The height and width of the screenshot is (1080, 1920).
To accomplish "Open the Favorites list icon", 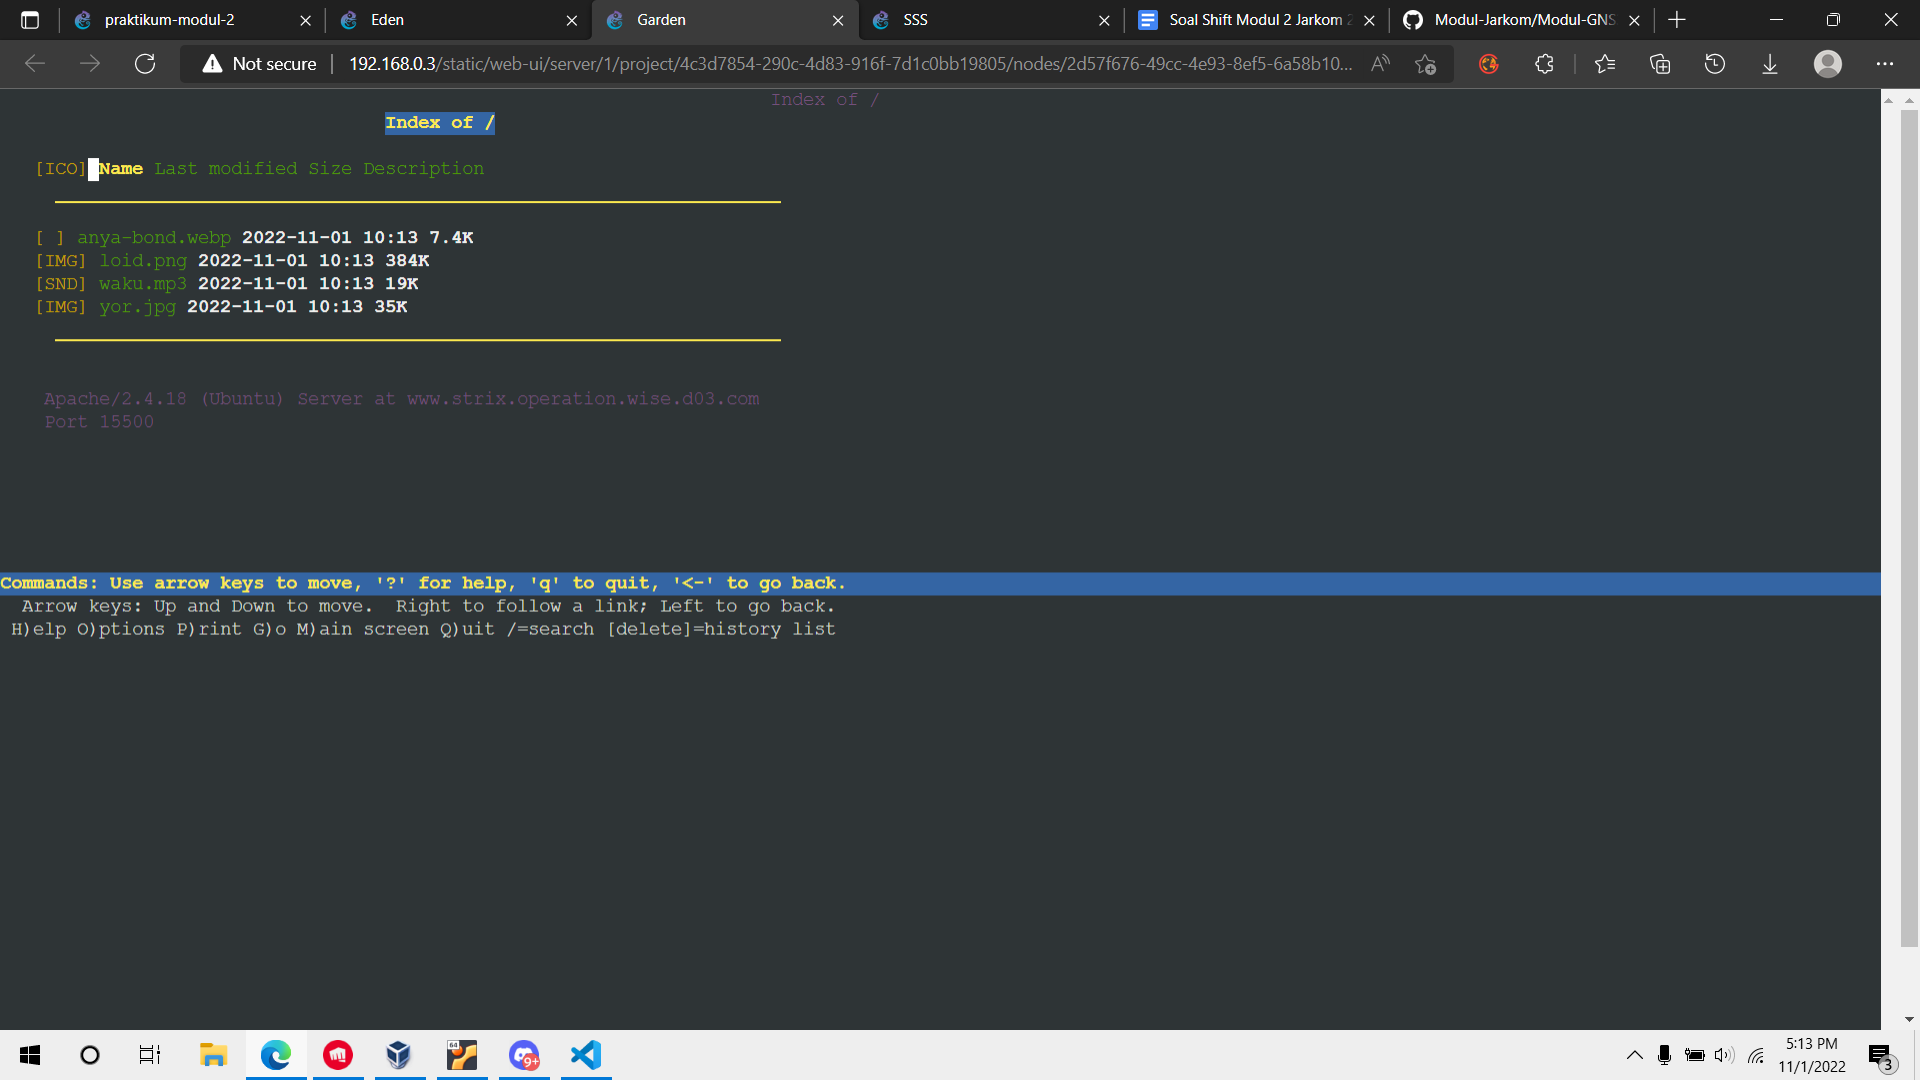I will pos(1605,63).
